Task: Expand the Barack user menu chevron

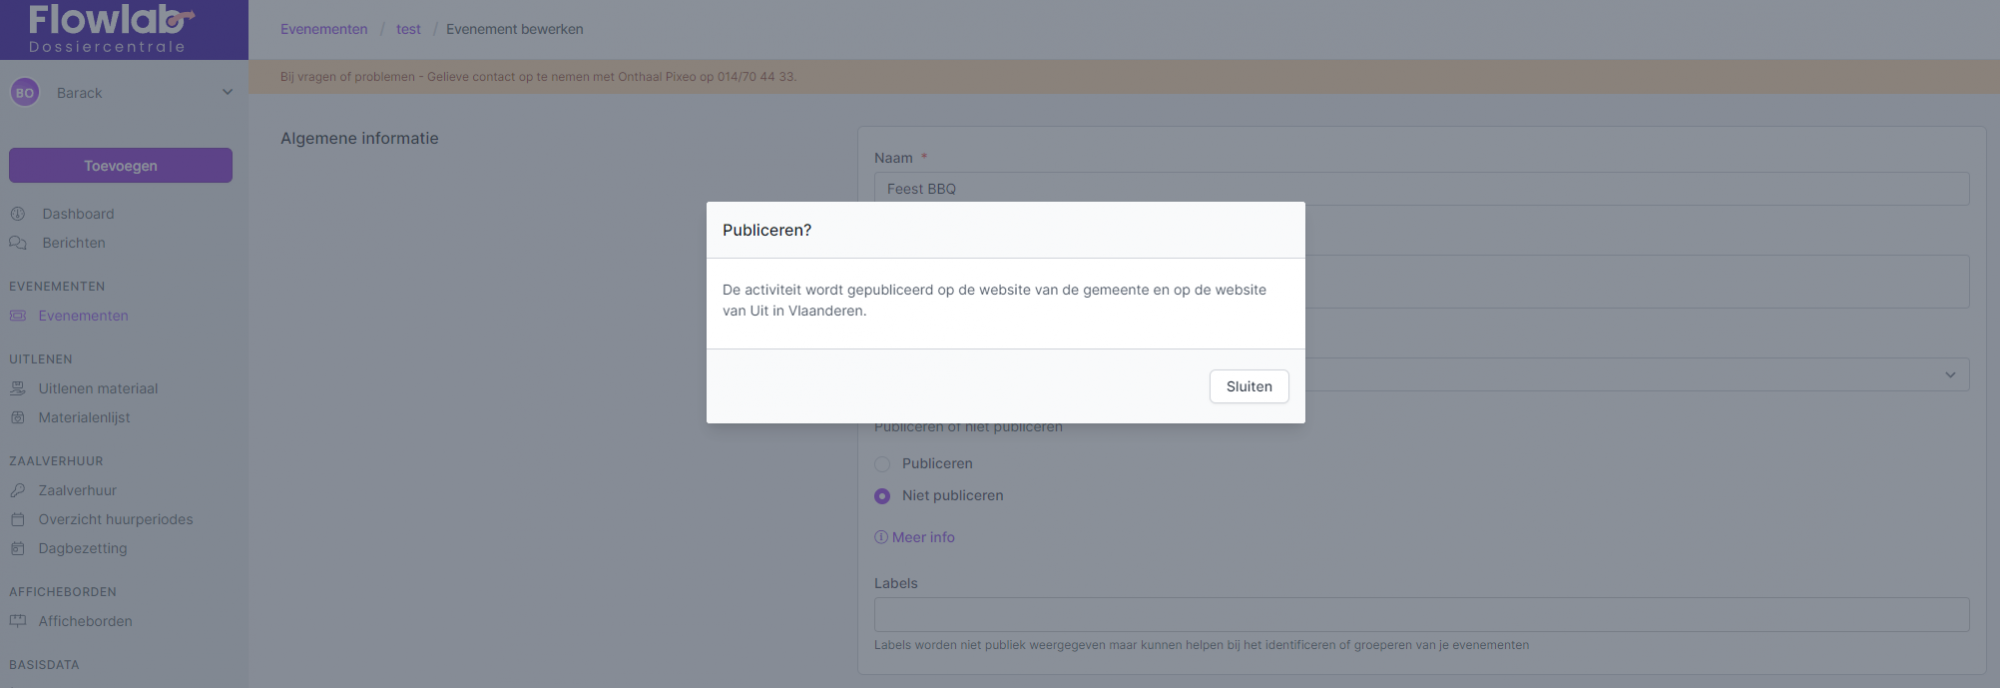Action: [x=227, y=92]
